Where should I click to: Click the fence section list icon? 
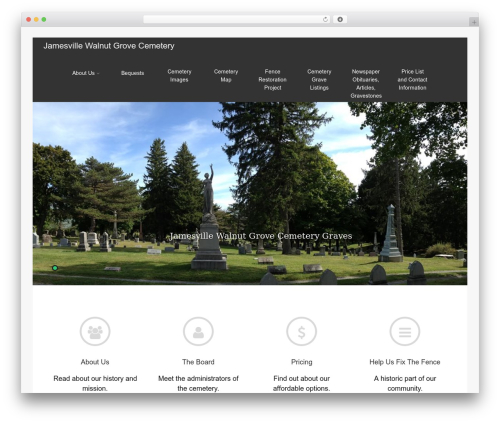pos(405,331)
